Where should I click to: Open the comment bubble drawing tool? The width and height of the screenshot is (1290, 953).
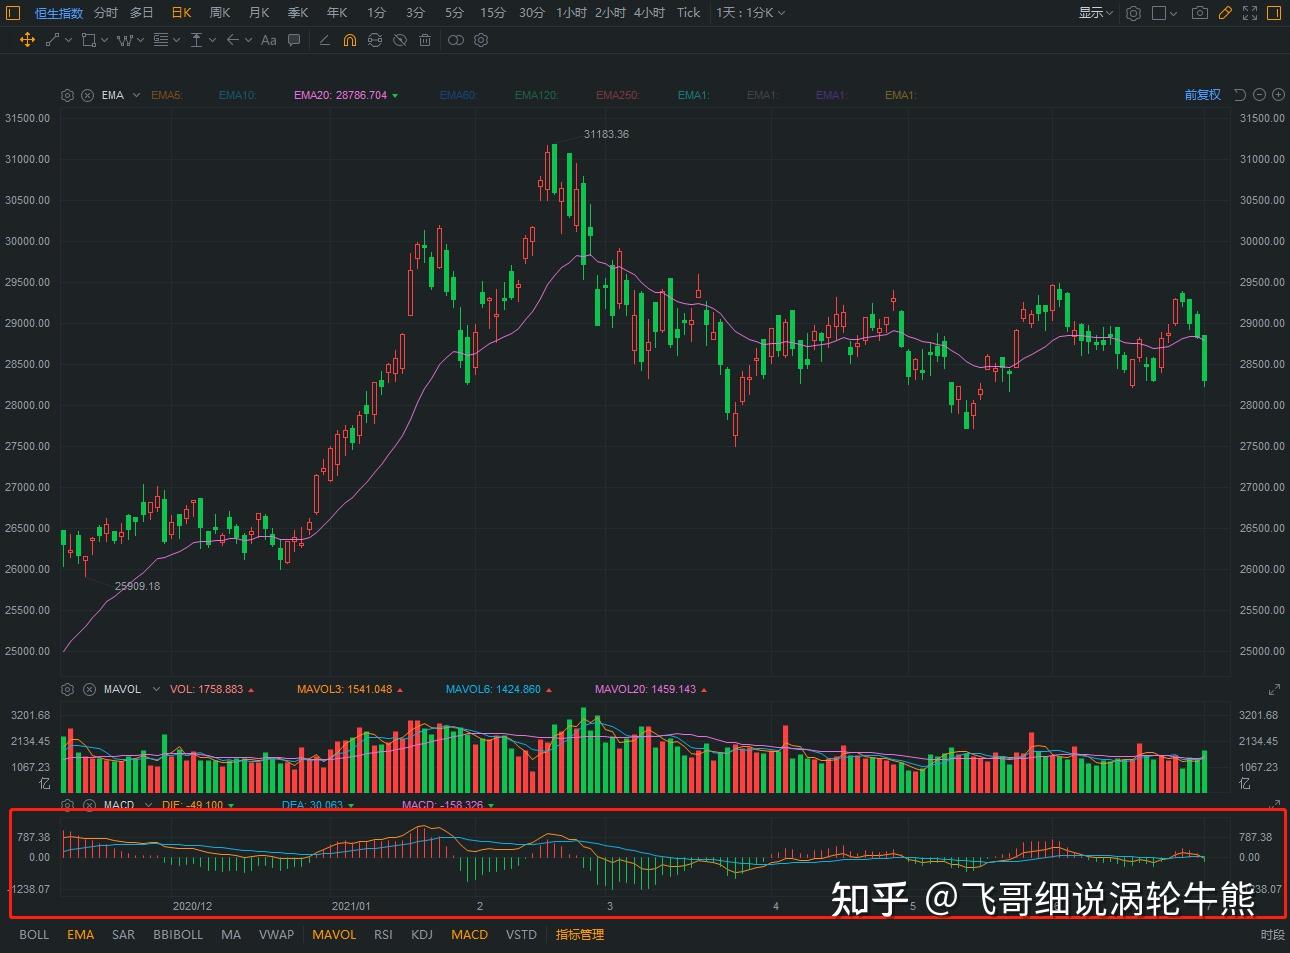[x=294, y=40]
